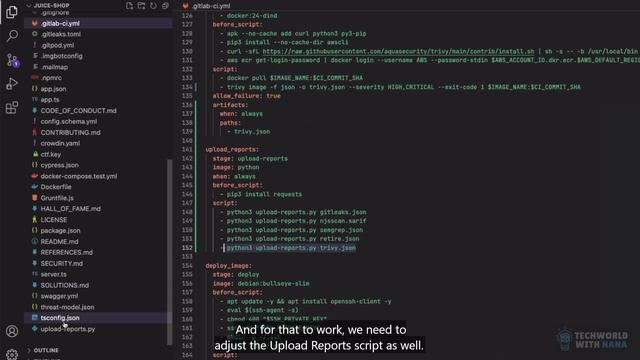Screen dimensions: 640x360
Task: Open the trivy install.sh URL link
Action: tap(398, 51)
